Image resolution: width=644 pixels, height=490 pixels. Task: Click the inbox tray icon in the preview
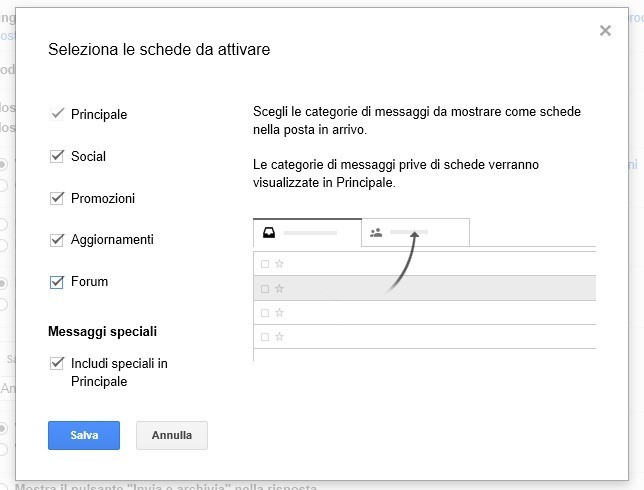pyautogui.click(x=269, y=233)
